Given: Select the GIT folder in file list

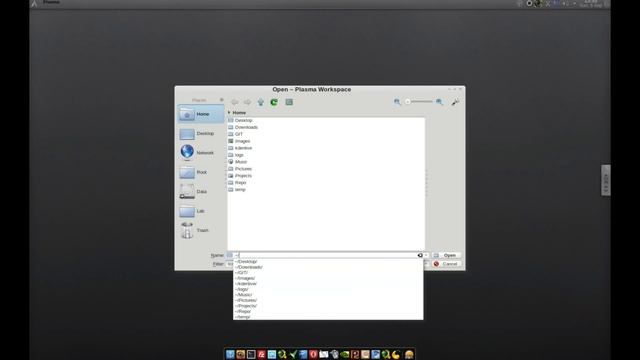Looking at the screenshot, I should tap(236, 134).
